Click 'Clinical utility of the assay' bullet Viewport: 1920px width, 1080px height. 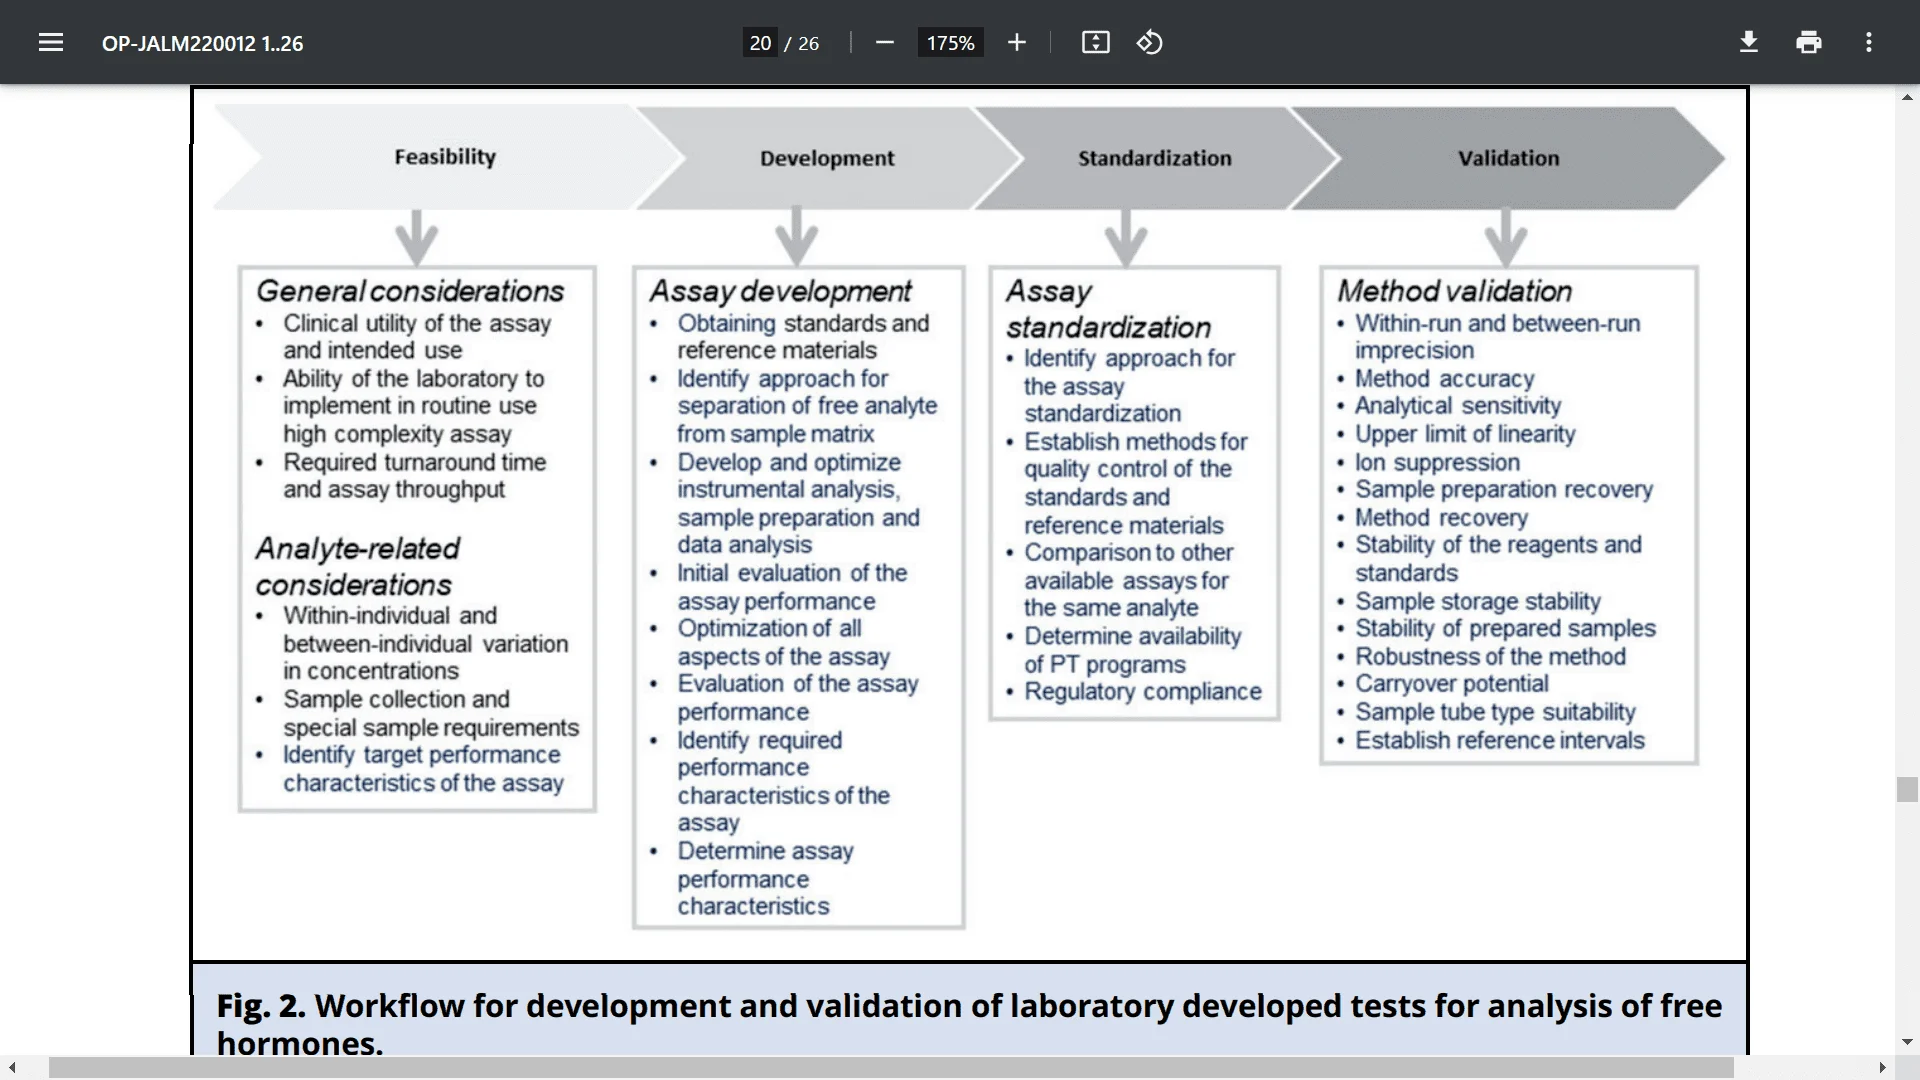point(417,337)
